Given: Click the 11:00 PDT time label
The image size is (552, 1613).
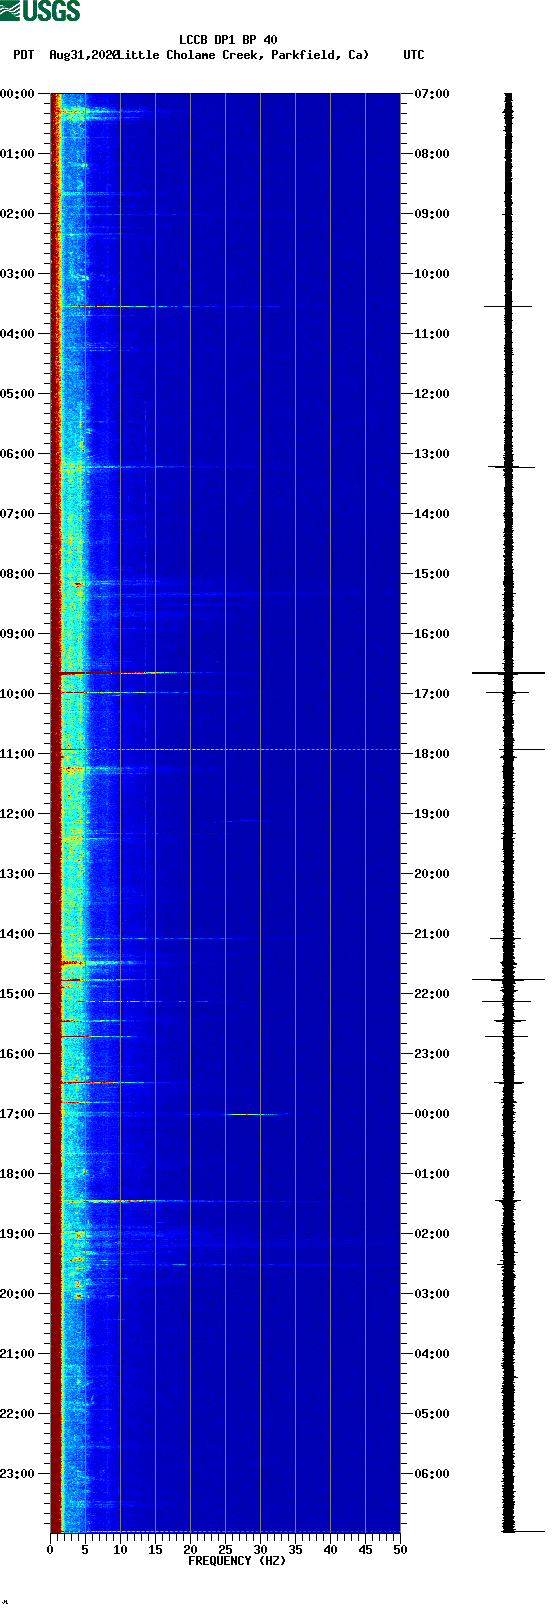Looking at the screenshot, I should pyautogui.click(x=18, y=754).
